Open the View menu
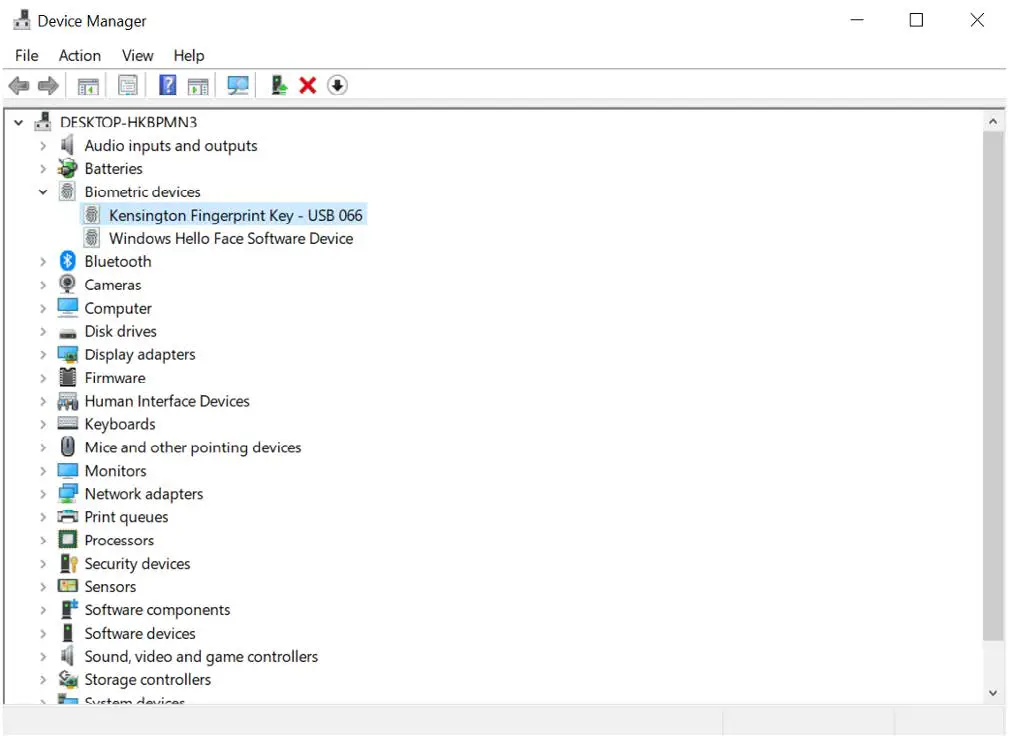Image resolution: width=1010 pixels, height=736 pixels. click(x=138, y=55)
